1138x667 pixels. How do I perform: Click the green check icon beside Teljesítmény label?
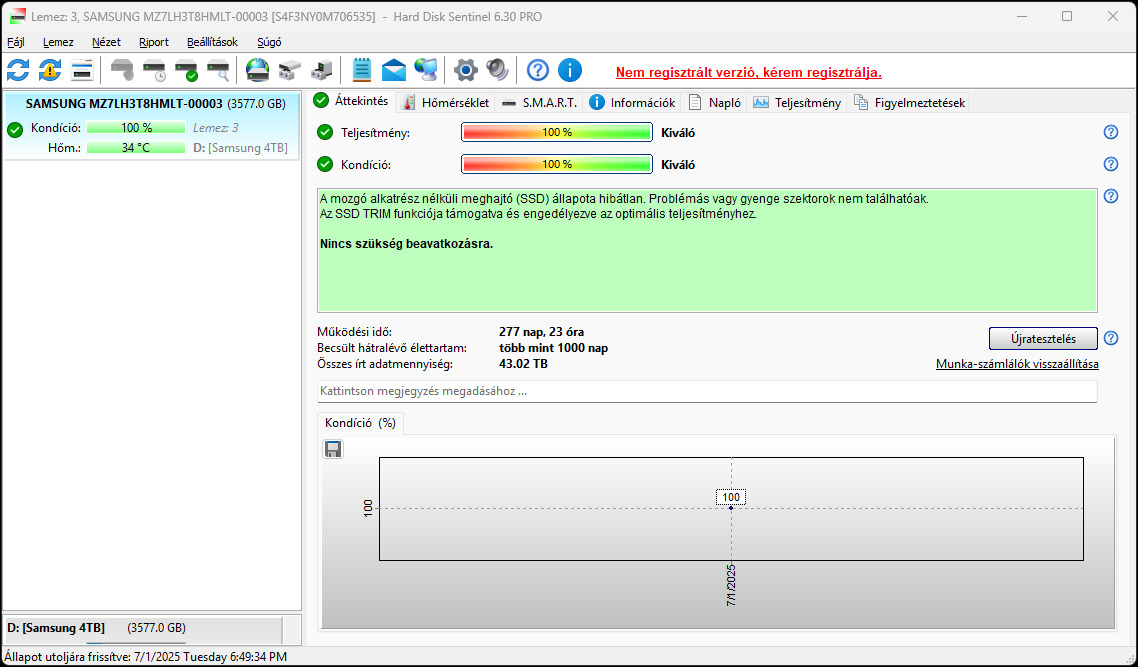(325, 133)
